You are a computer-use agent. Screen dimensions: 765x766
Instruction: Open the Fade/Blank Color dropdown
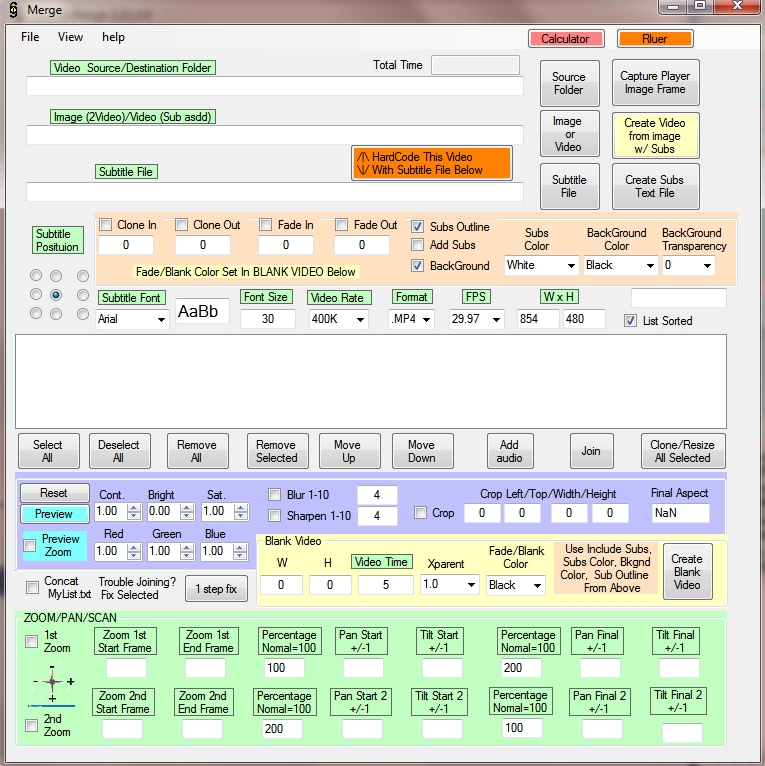[516, 585]
